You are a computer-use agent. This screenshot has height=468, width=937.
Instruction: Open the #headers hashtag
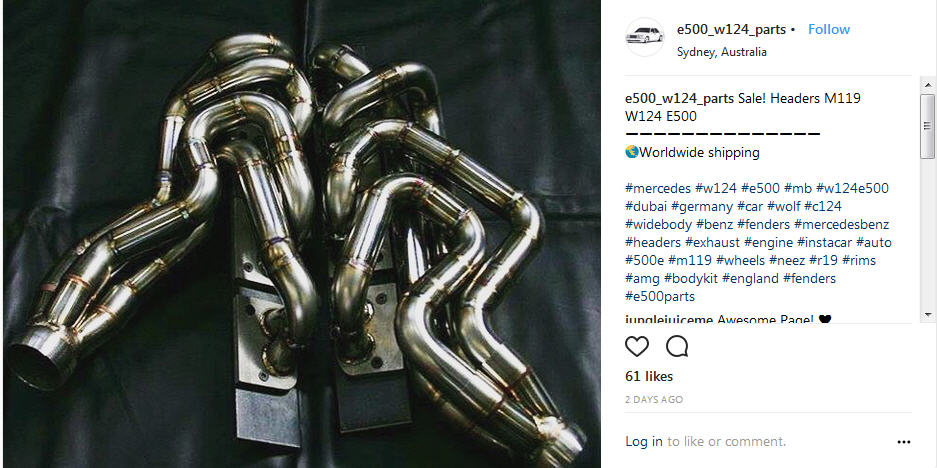point(653,243)
